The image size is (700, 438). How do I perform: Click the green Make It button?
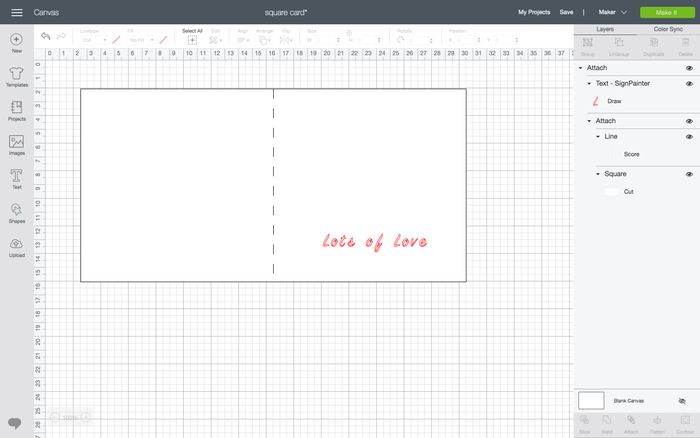(666, 12)
